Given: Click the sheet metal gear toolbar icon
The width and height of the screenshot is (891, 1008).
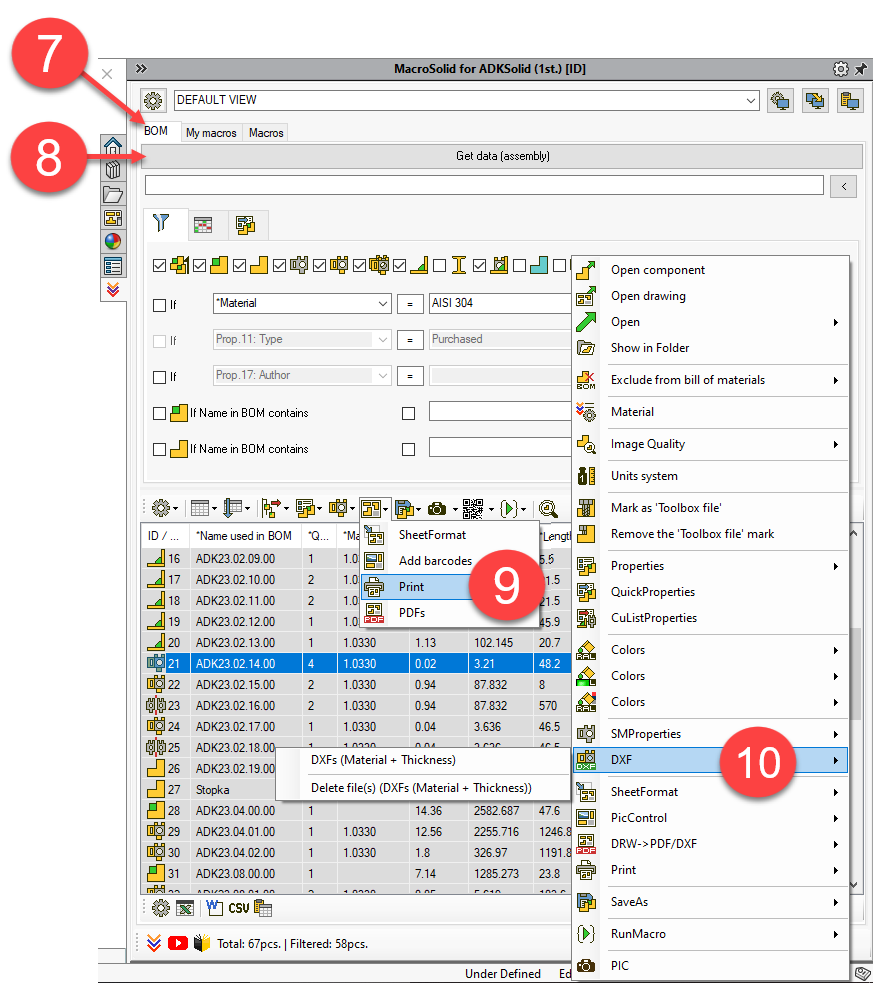Looking at the screenshot, I should tap(338, 509).
